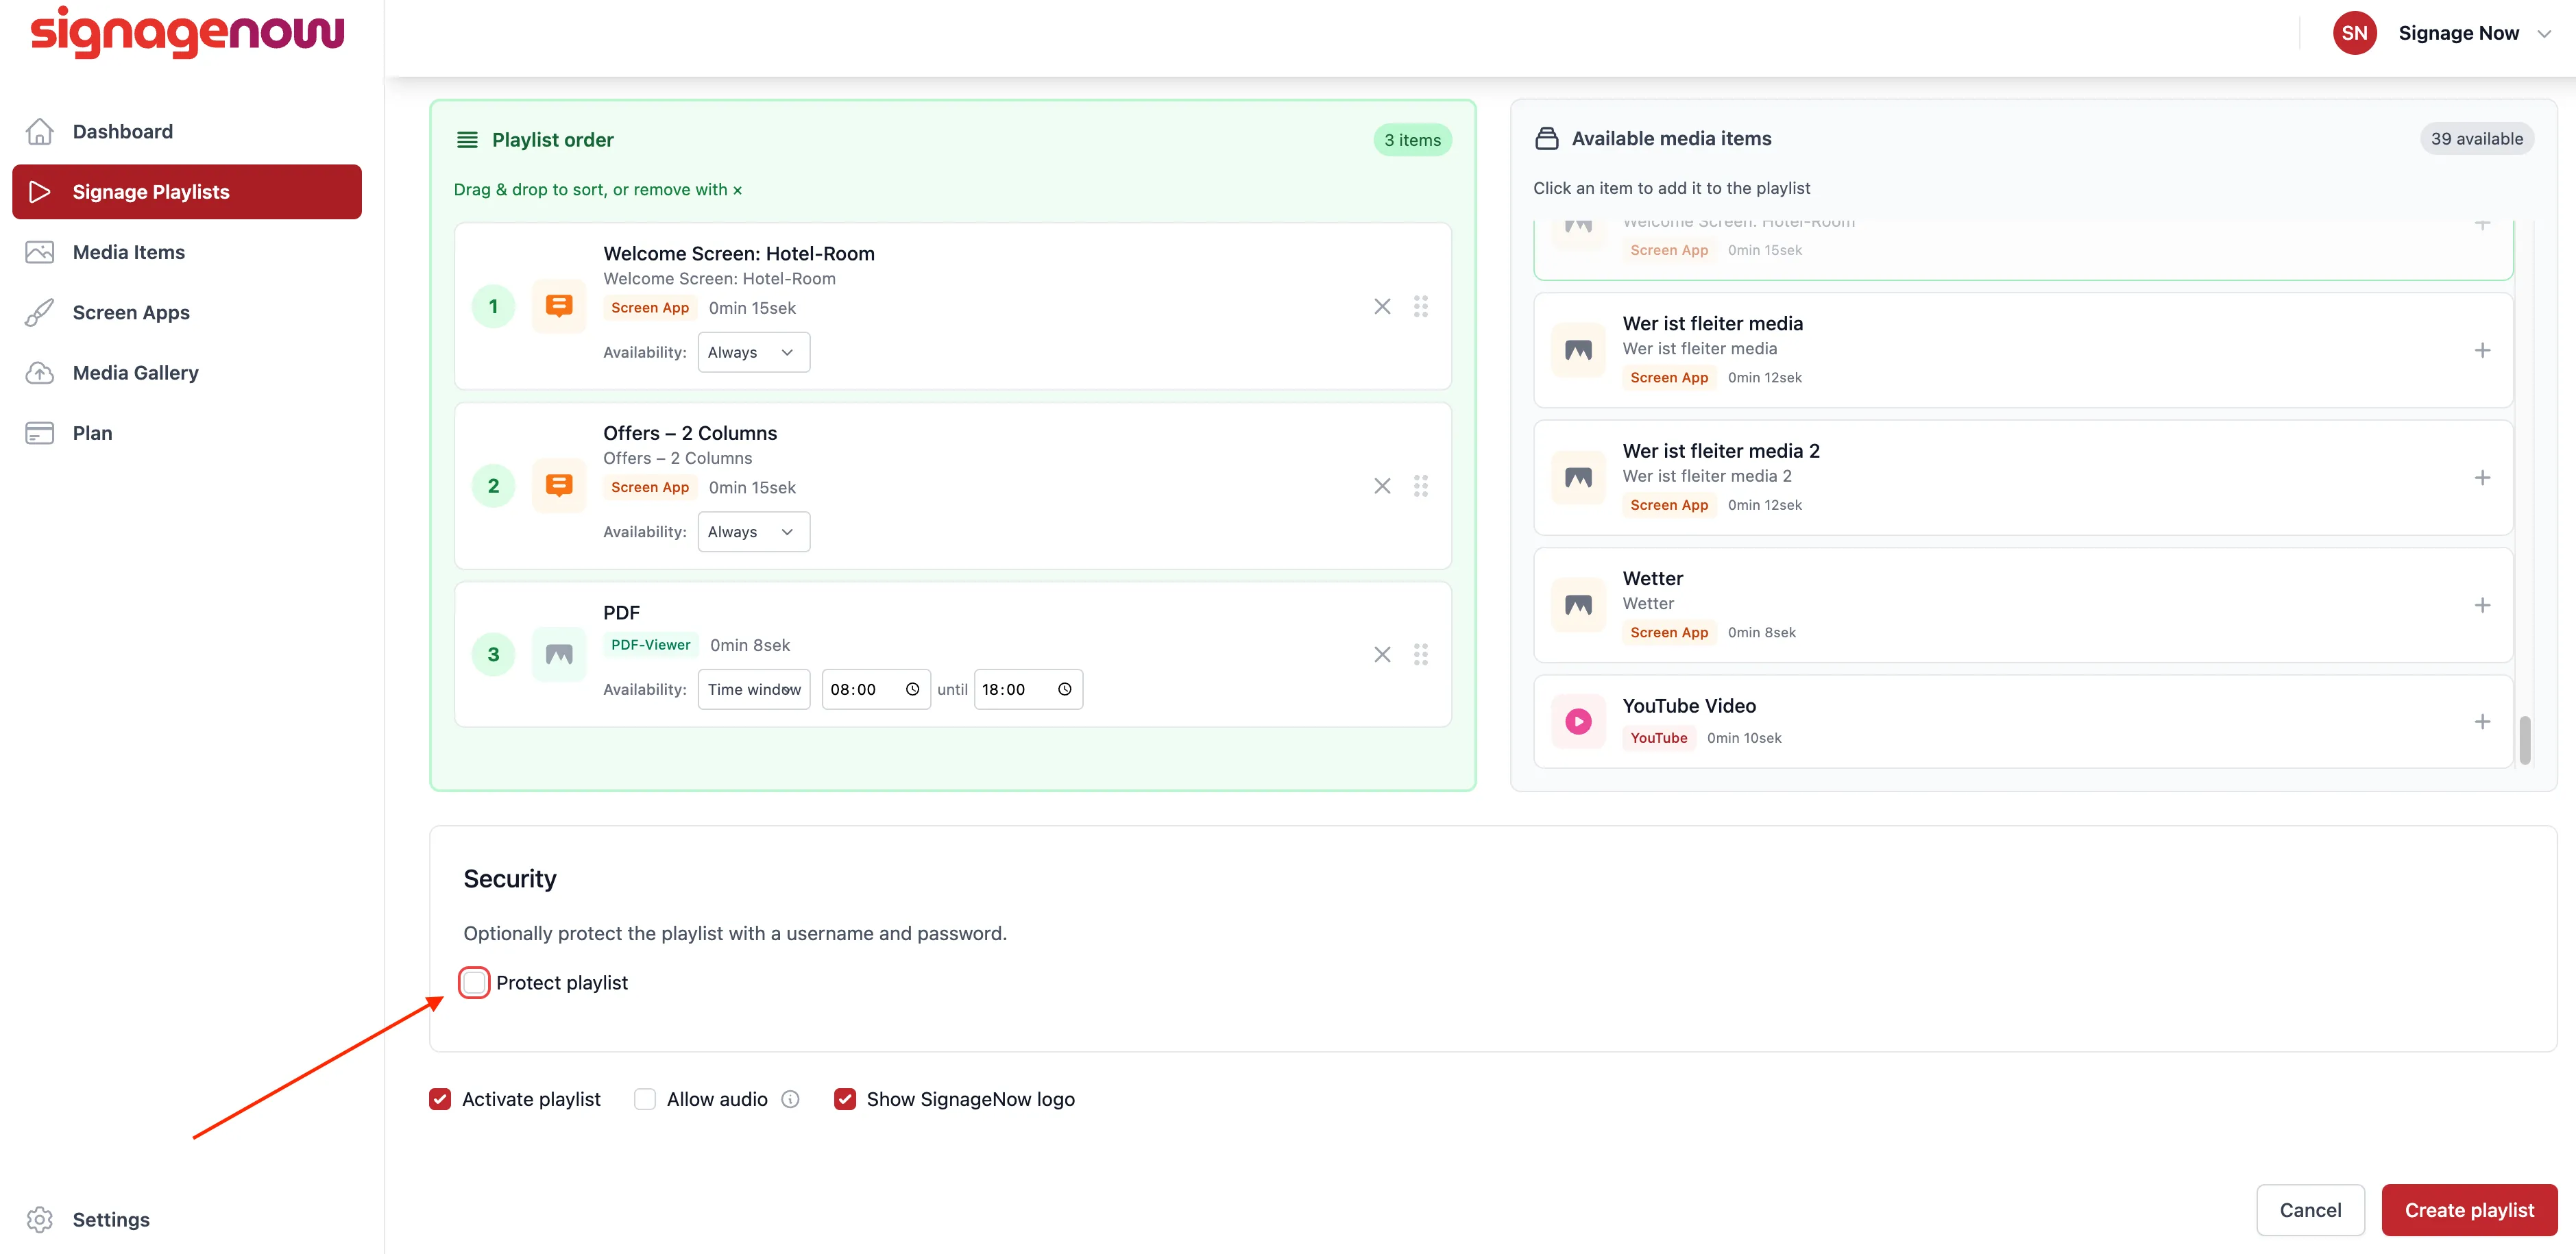2576x1254 pixels.
Task: Click the available media items scrollbar
Action: (x=2524, y=740)
